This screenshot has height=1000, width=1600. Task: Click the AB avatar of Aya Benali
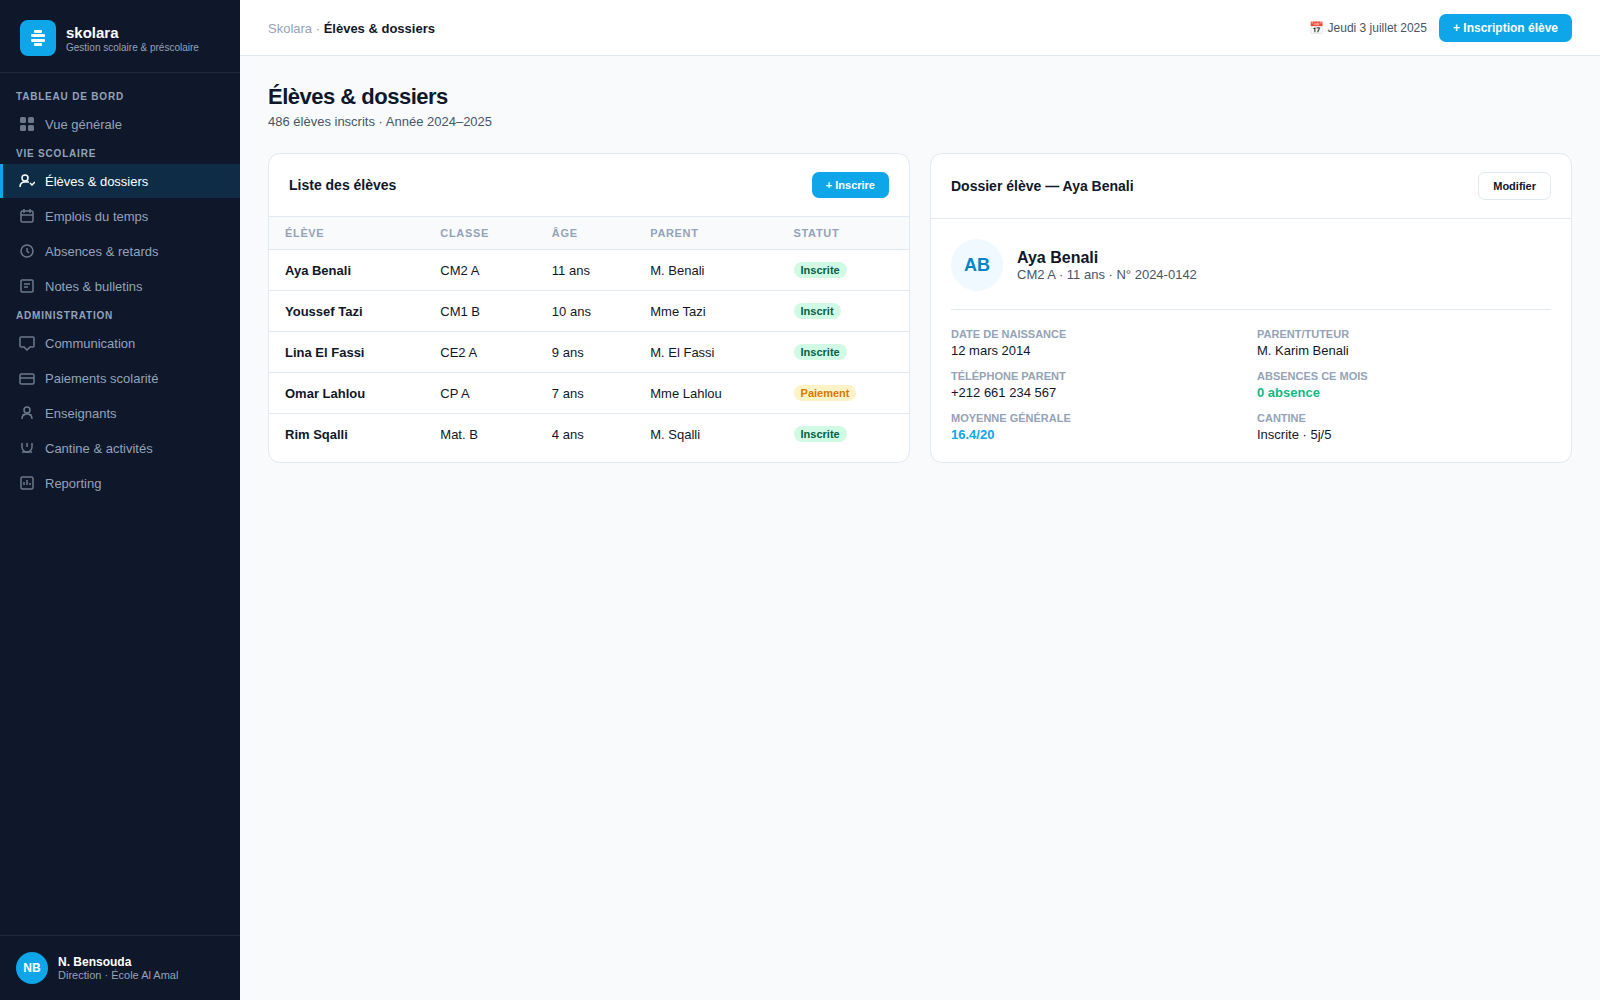point(977,265)
